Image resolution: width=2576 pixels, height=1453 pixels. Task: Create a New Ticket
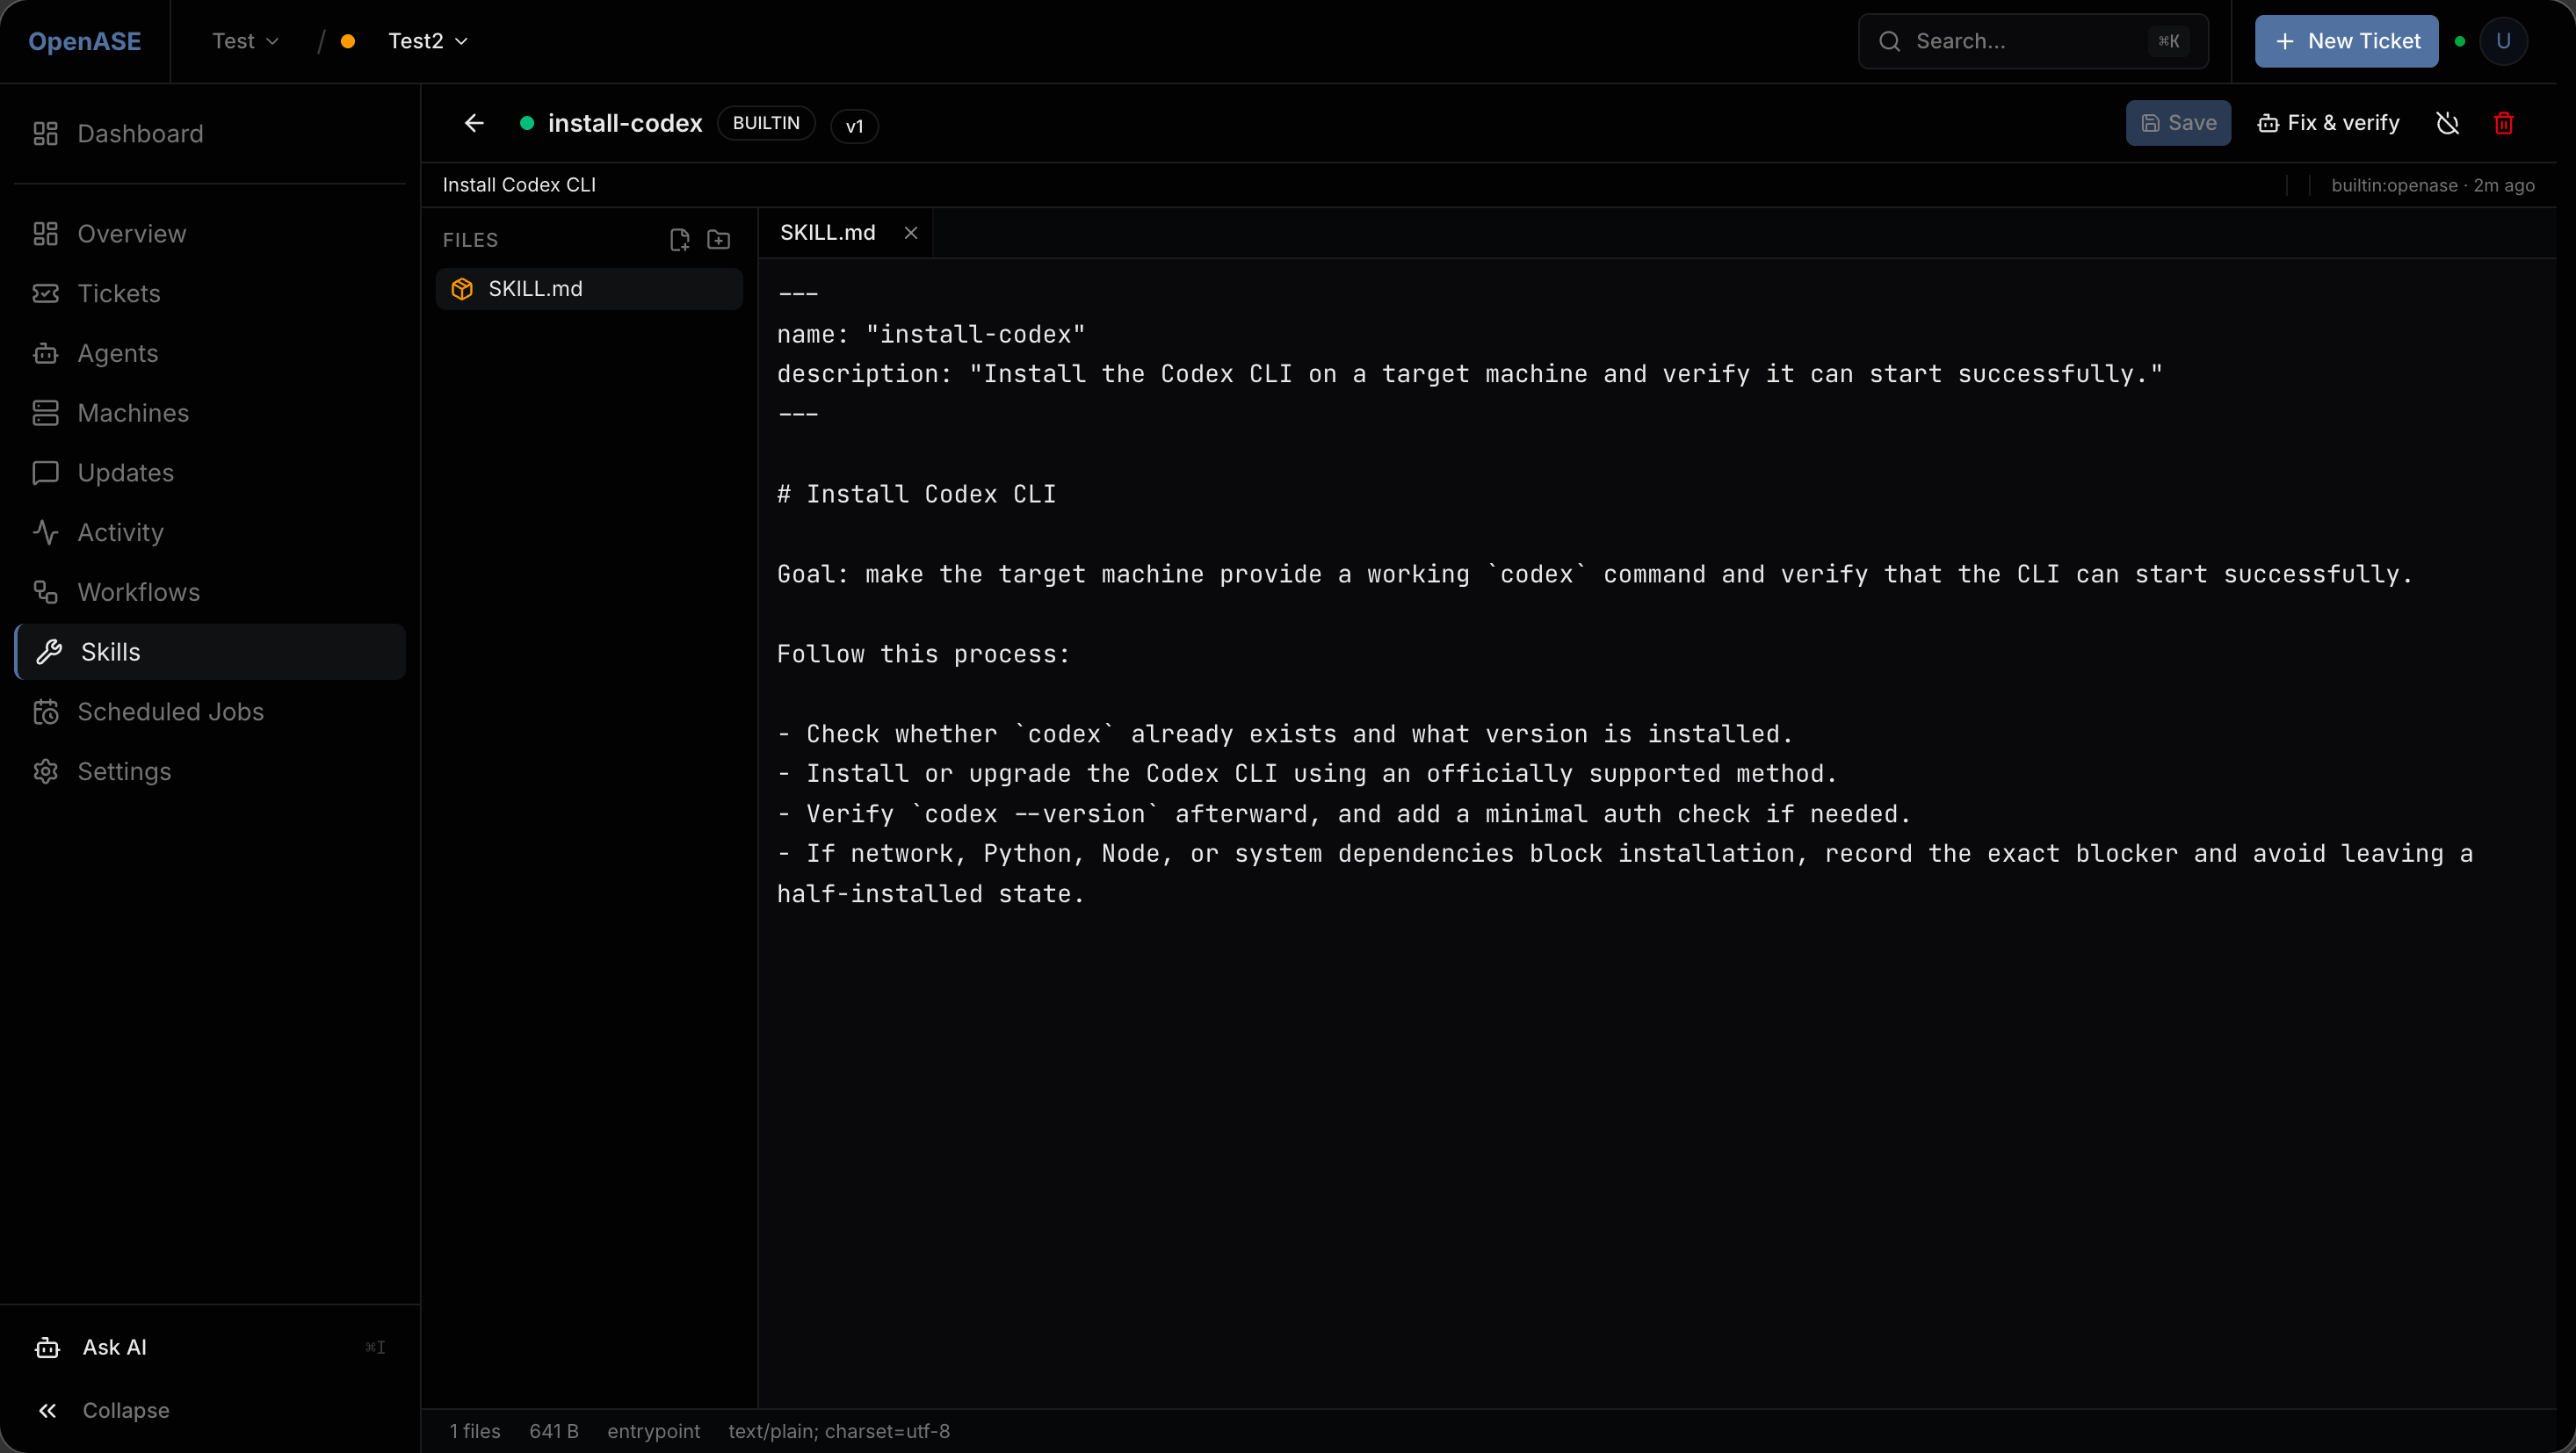tap(2346, 41)
